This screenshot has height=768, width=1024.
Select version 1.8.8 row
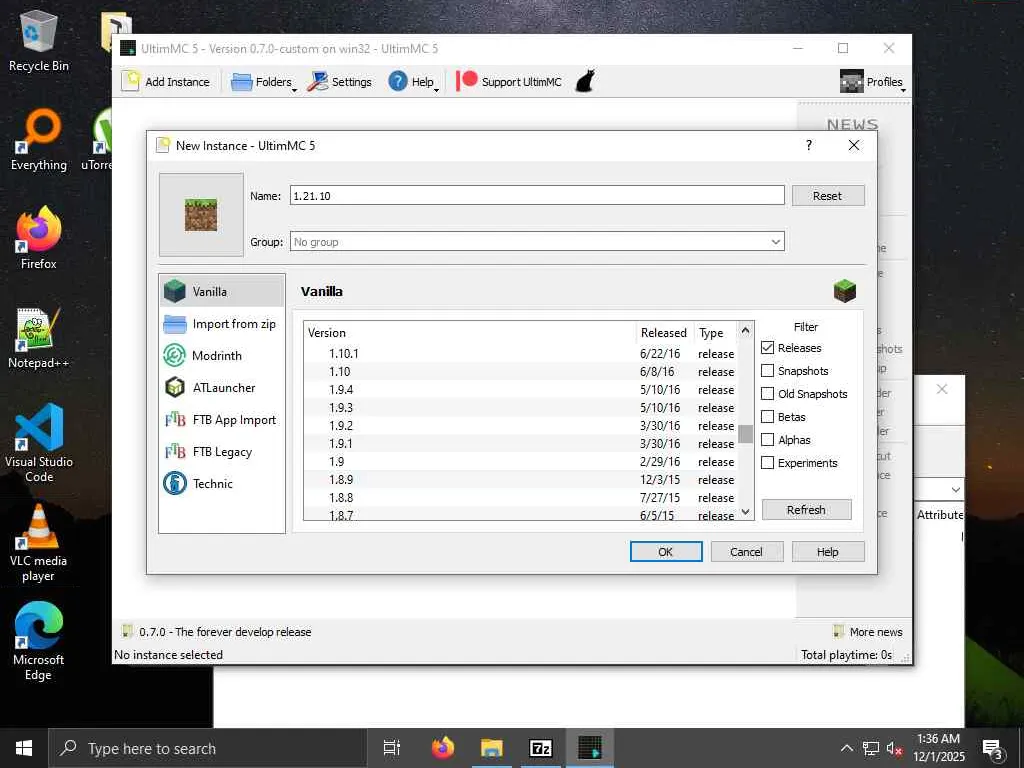(x=520, y=497)
